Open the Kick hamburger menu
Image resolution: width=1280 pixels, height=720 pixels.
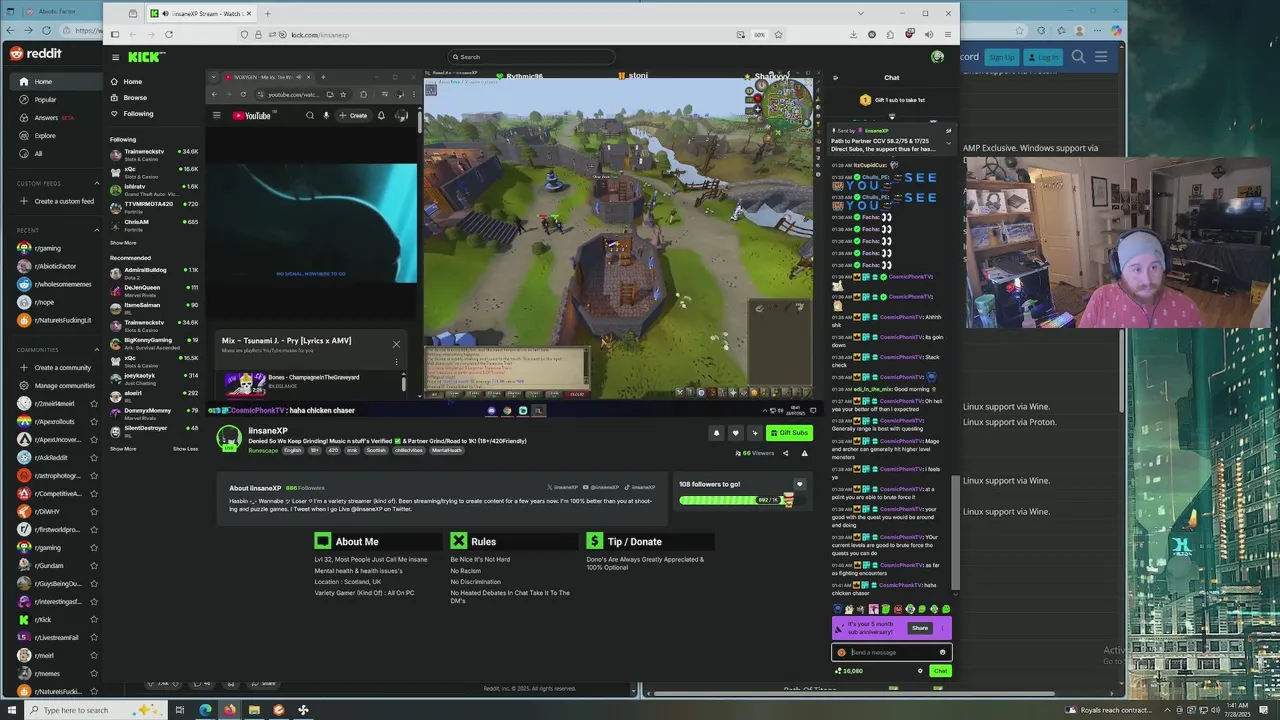point(116,58)
